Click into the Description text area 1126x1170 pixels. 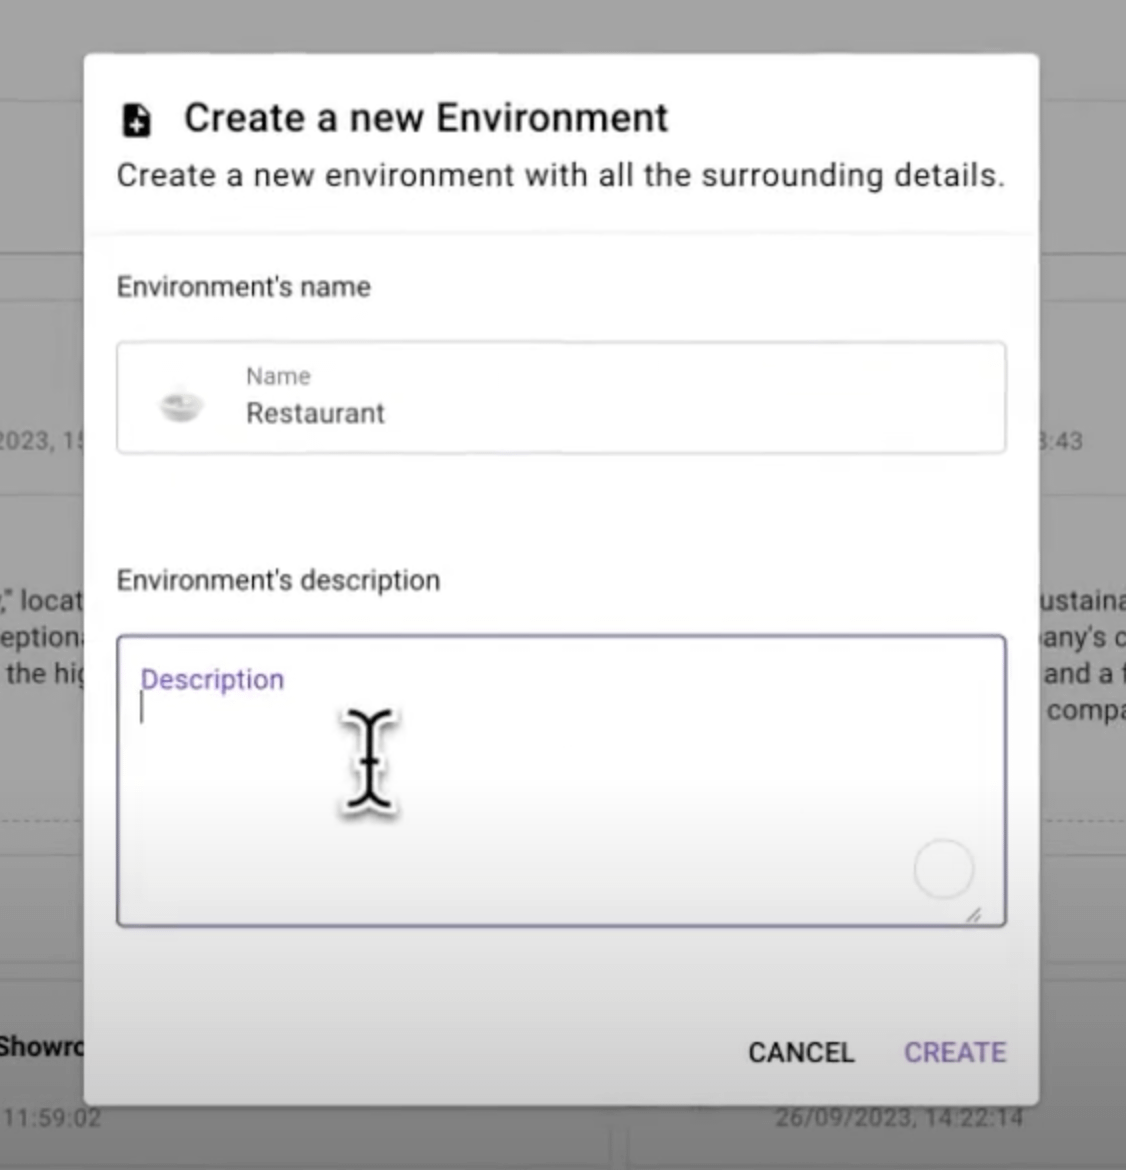click(x=560, y=790)
